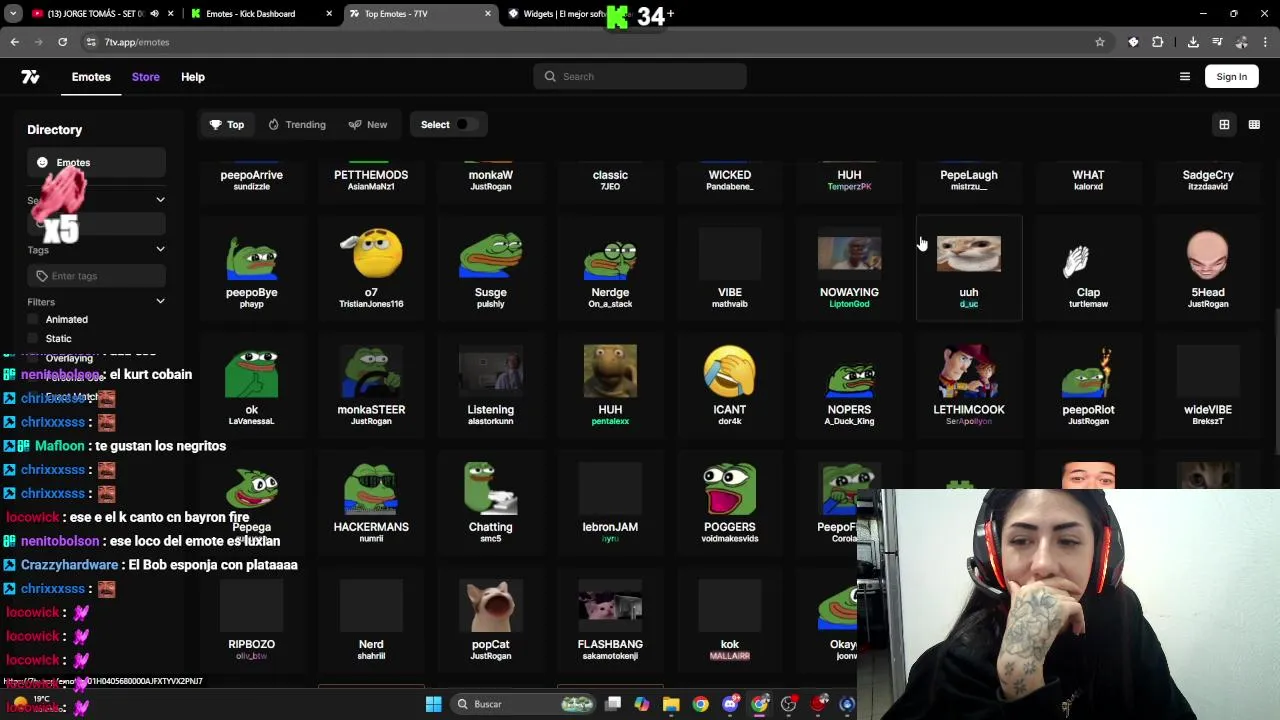Switch to the compact grid view icon
Viewport: 1280px width, 720px height.
[x=1254, y=125]
